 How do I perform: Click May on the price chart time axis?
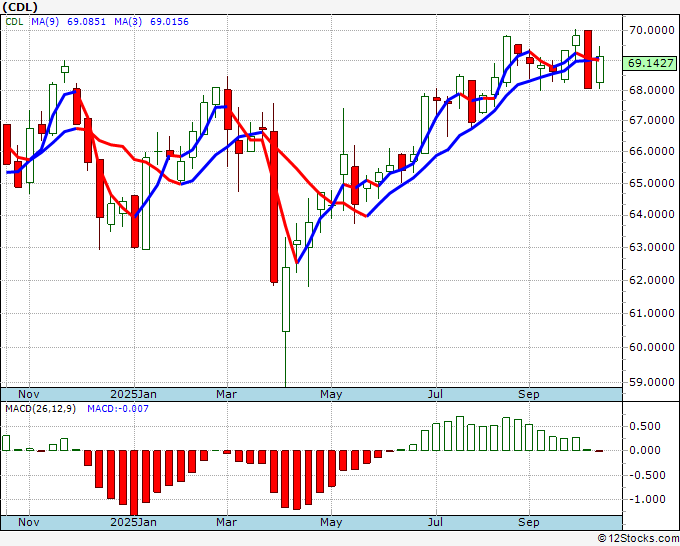point(331,394)
